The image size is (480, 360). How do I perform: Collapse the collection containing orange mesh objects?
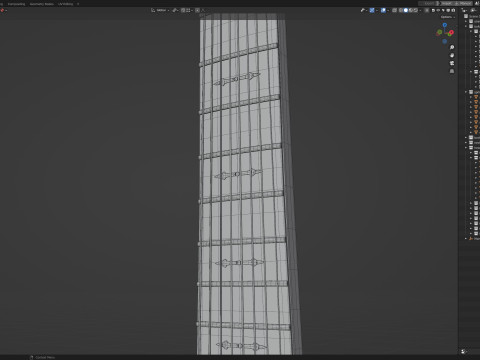coord(466,92)
